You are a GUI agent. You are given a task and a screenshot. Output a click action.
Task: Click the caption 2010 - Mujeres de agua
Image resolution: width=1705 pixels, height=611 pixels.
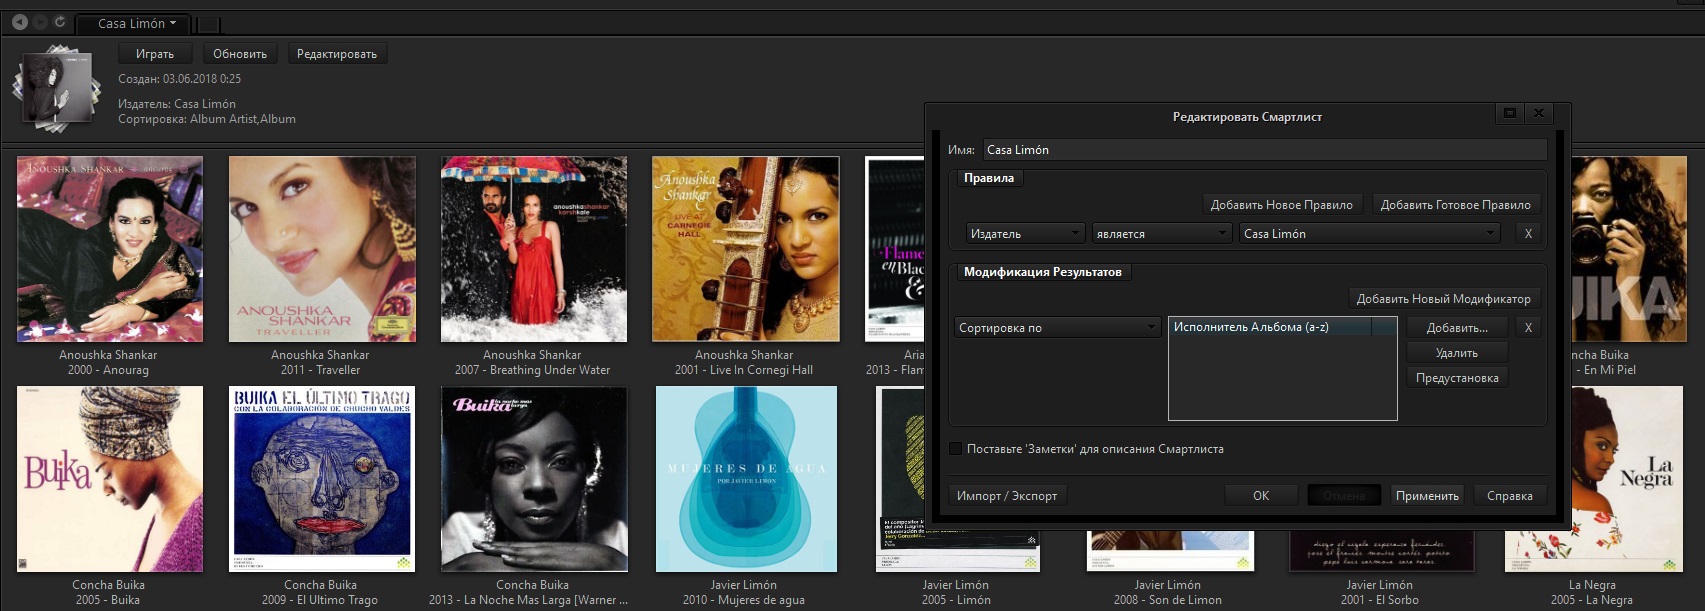[x=744, y=600]
